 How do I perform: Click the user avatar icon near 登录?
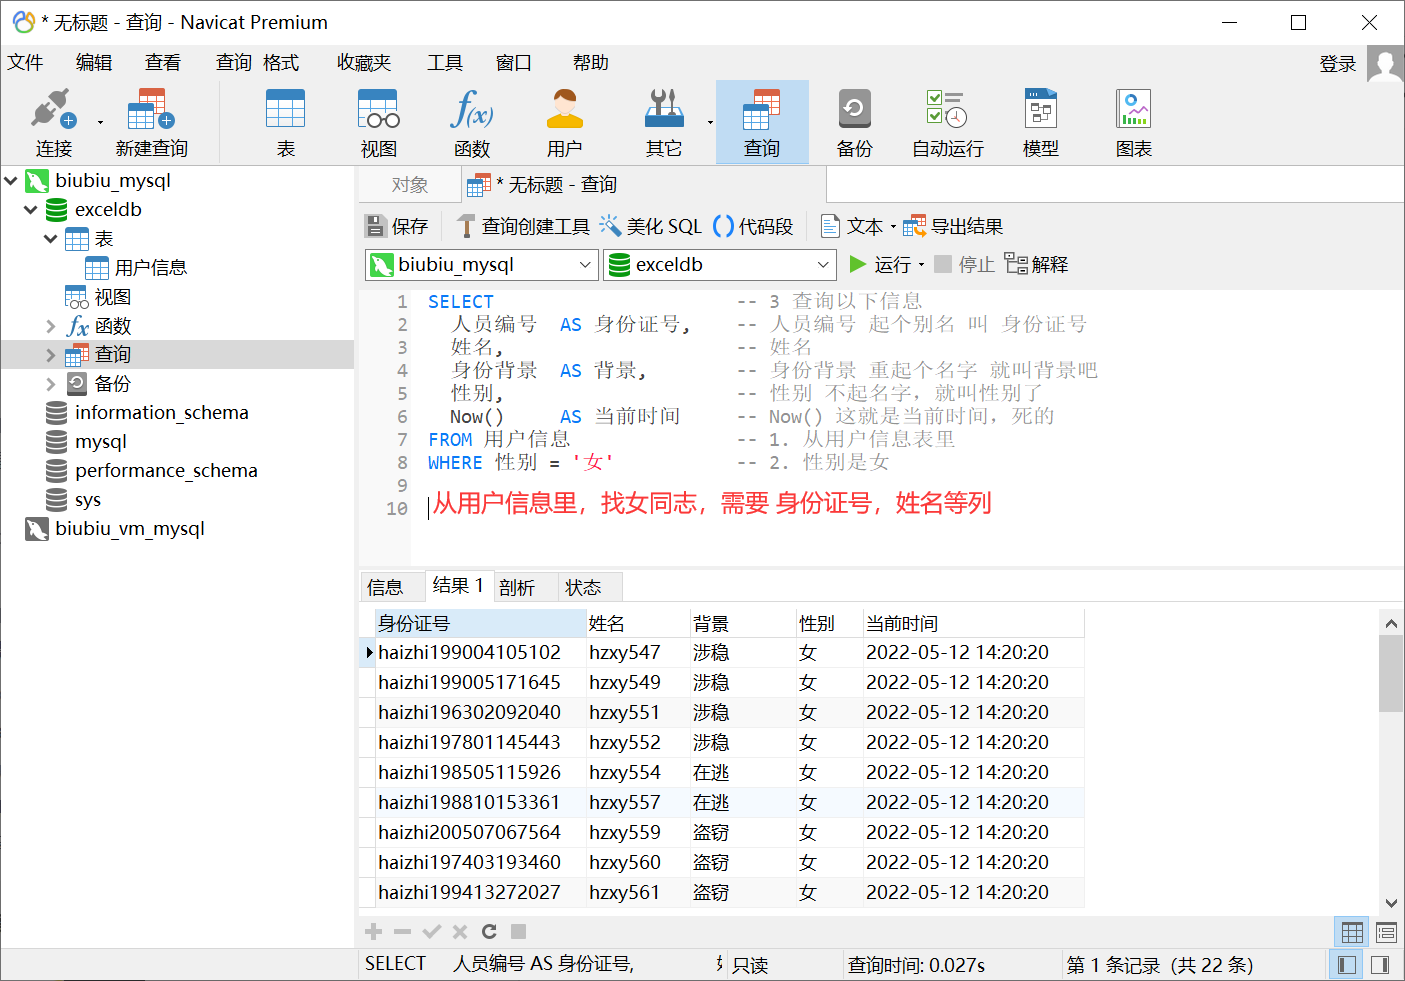(x=1385, y=64)
